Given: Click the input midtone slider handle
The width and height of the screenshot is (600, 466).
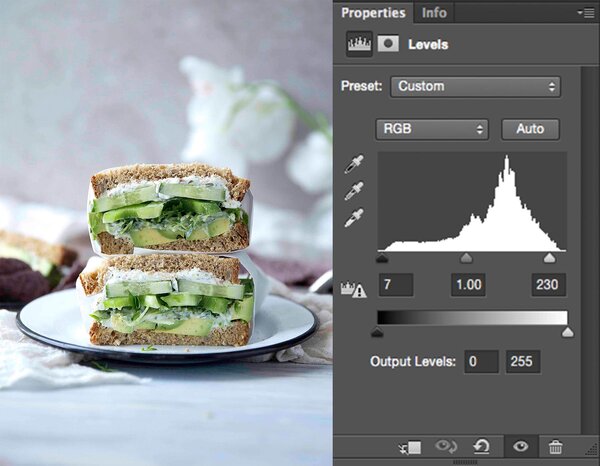Looking at the screenshot, I should click(466, 258).
